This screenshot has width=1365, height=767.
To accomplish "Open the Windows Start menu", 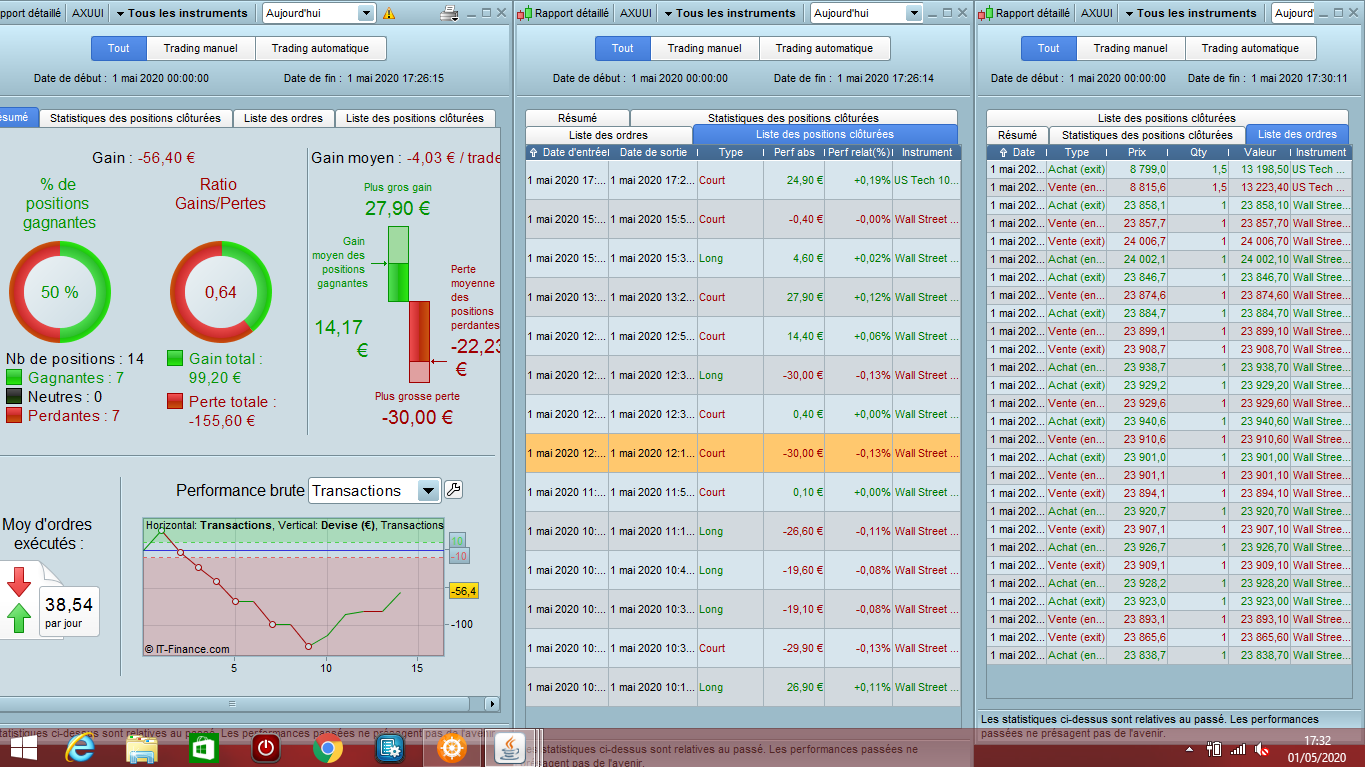I will pyautogui.click(x=23, y=748).
